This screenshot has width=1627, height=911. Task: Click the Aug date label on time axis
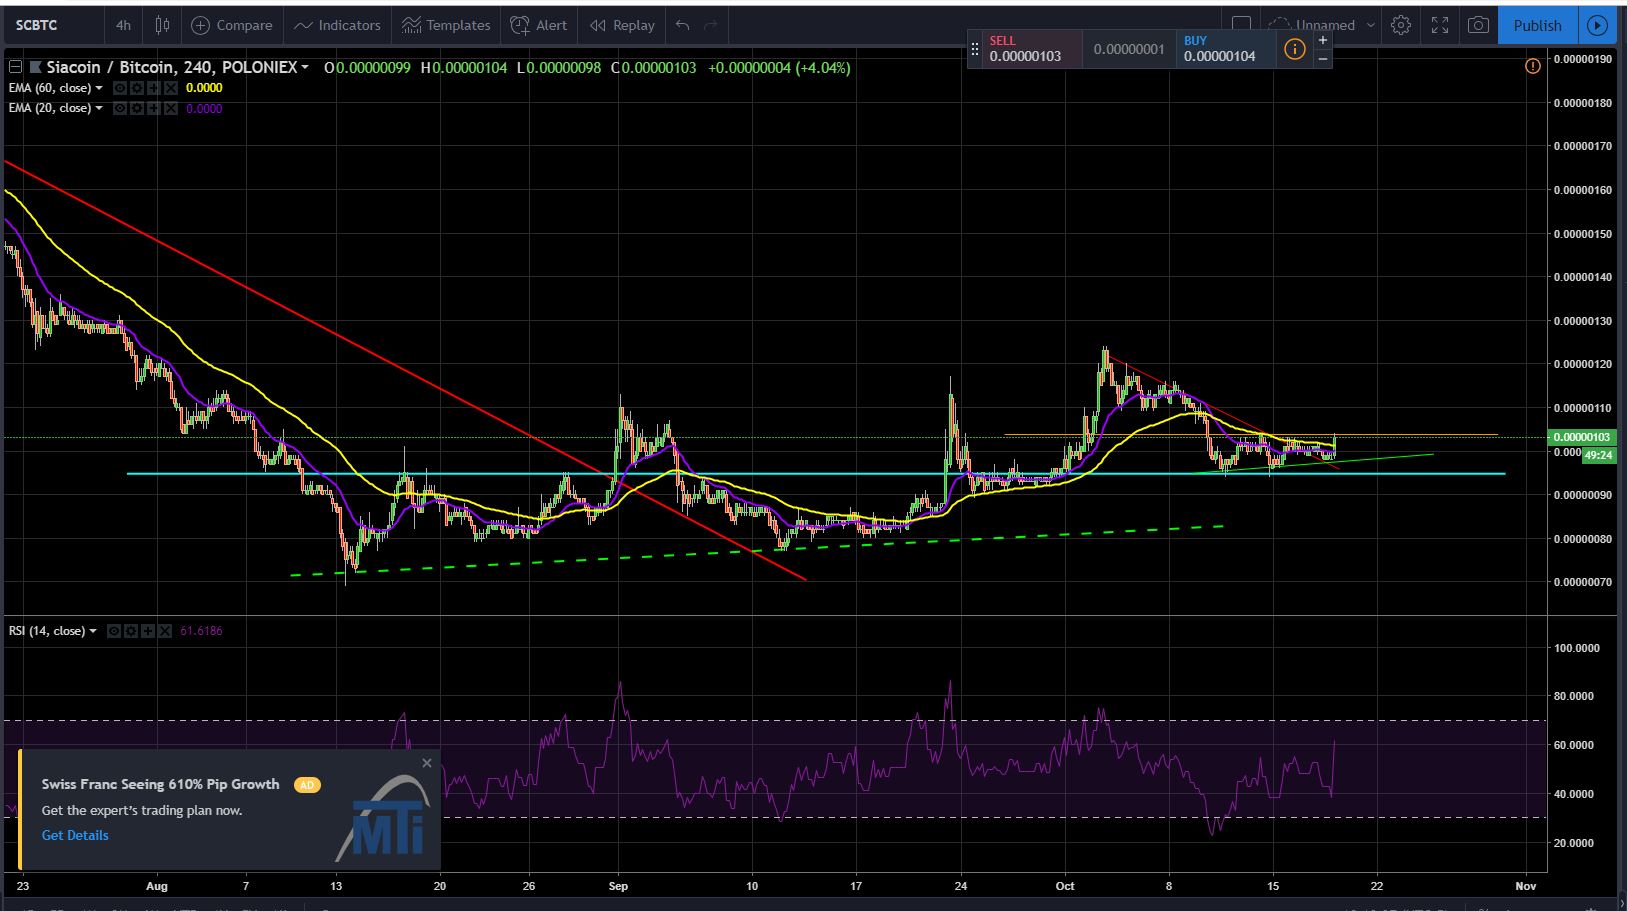pyautogui.click(x=156, y=885)
